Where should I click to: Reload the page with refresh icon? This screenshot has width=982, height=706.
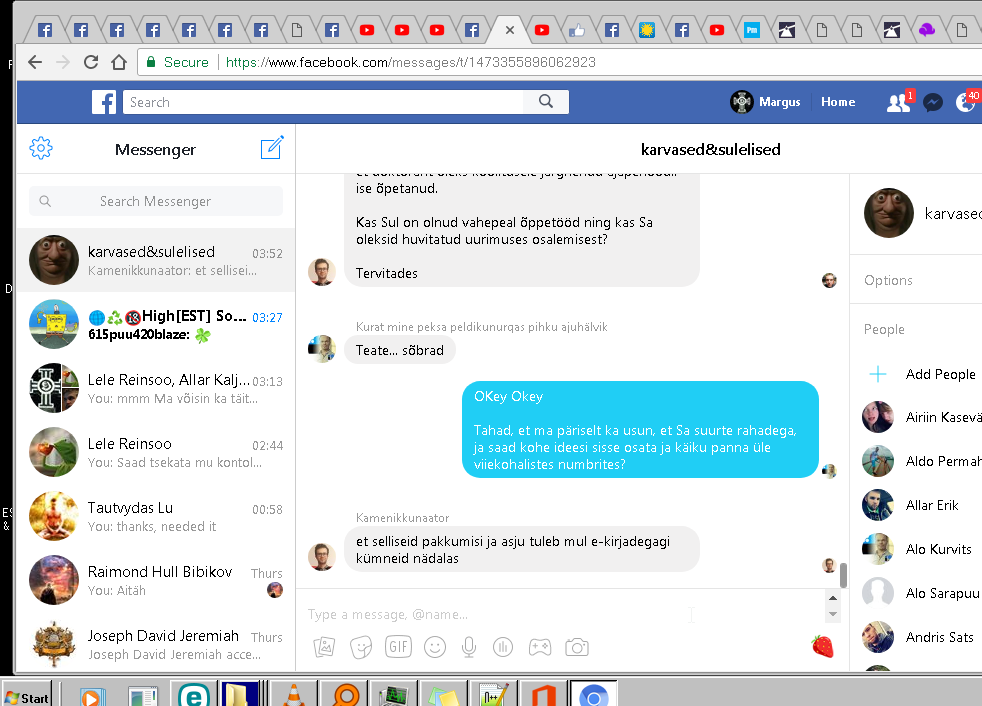click(x=91, y=62)
